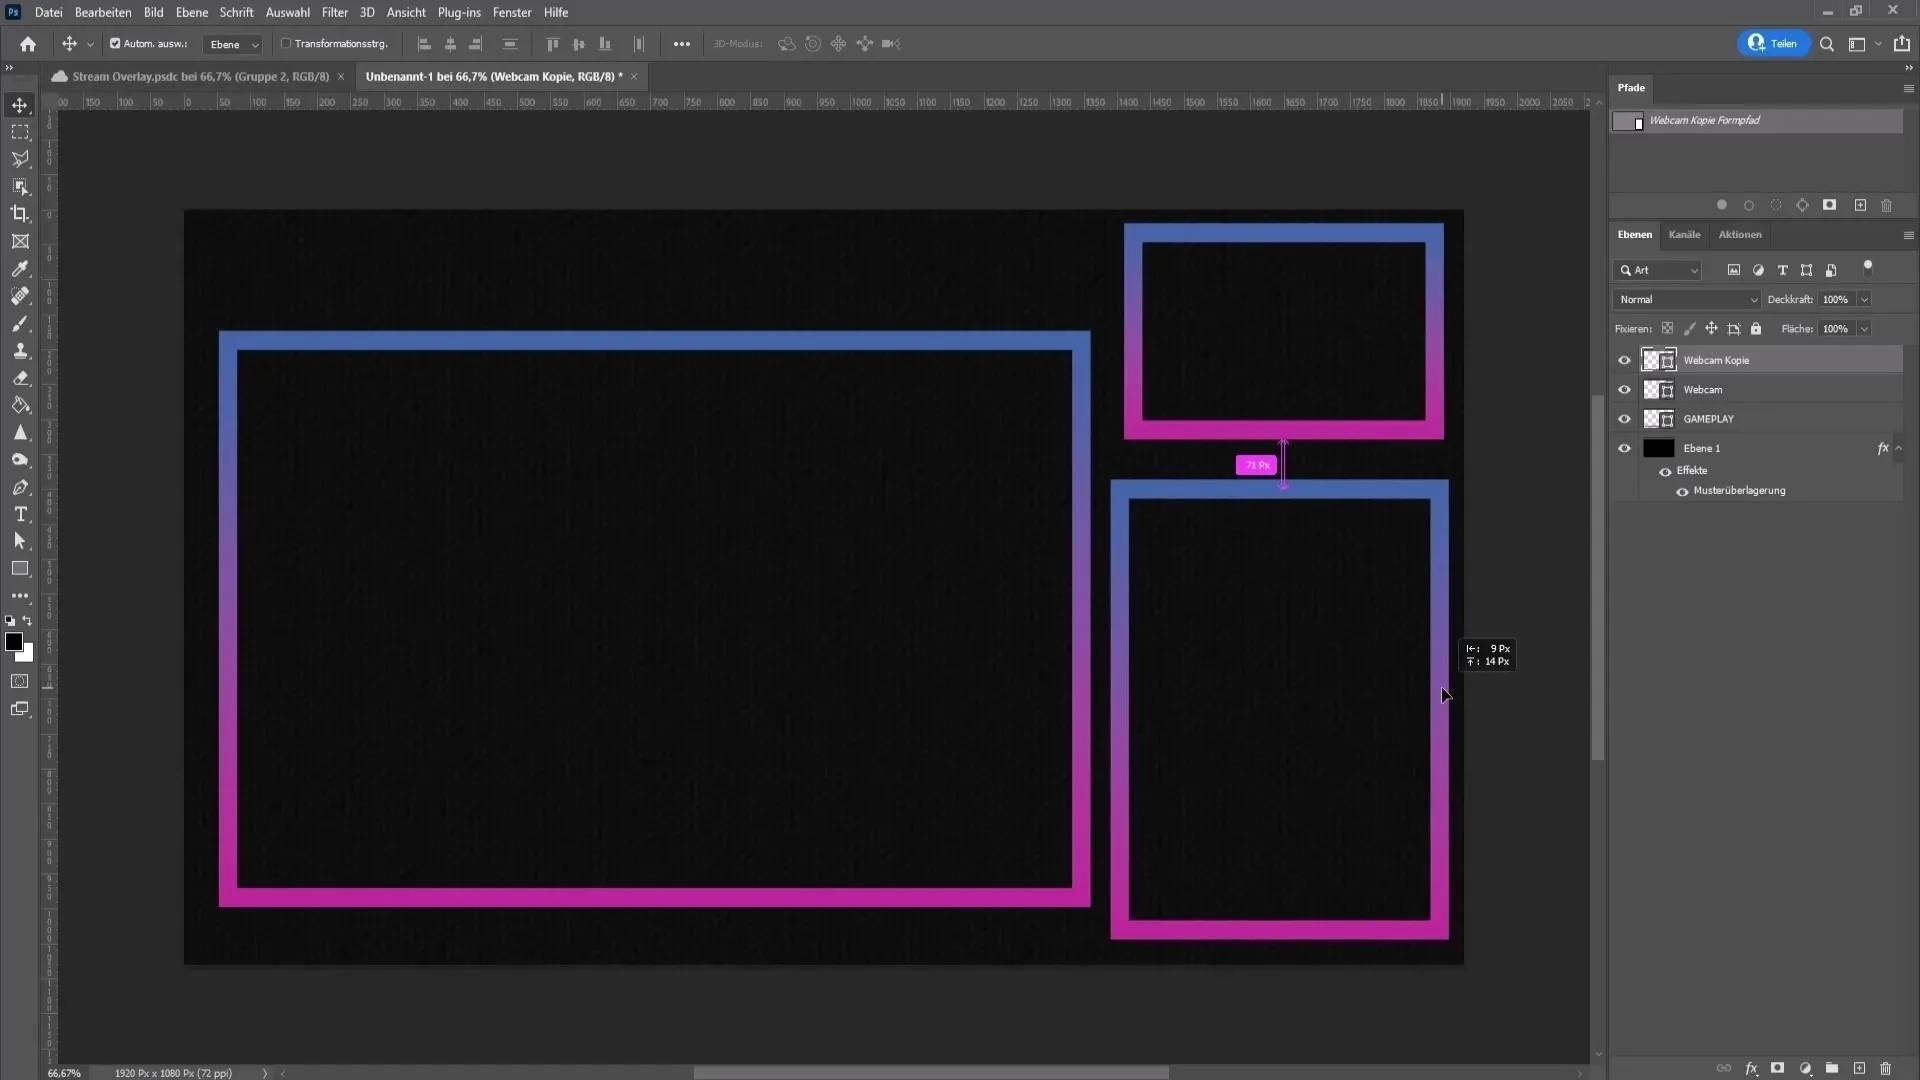Open the Bearbeiten menu

103,12
